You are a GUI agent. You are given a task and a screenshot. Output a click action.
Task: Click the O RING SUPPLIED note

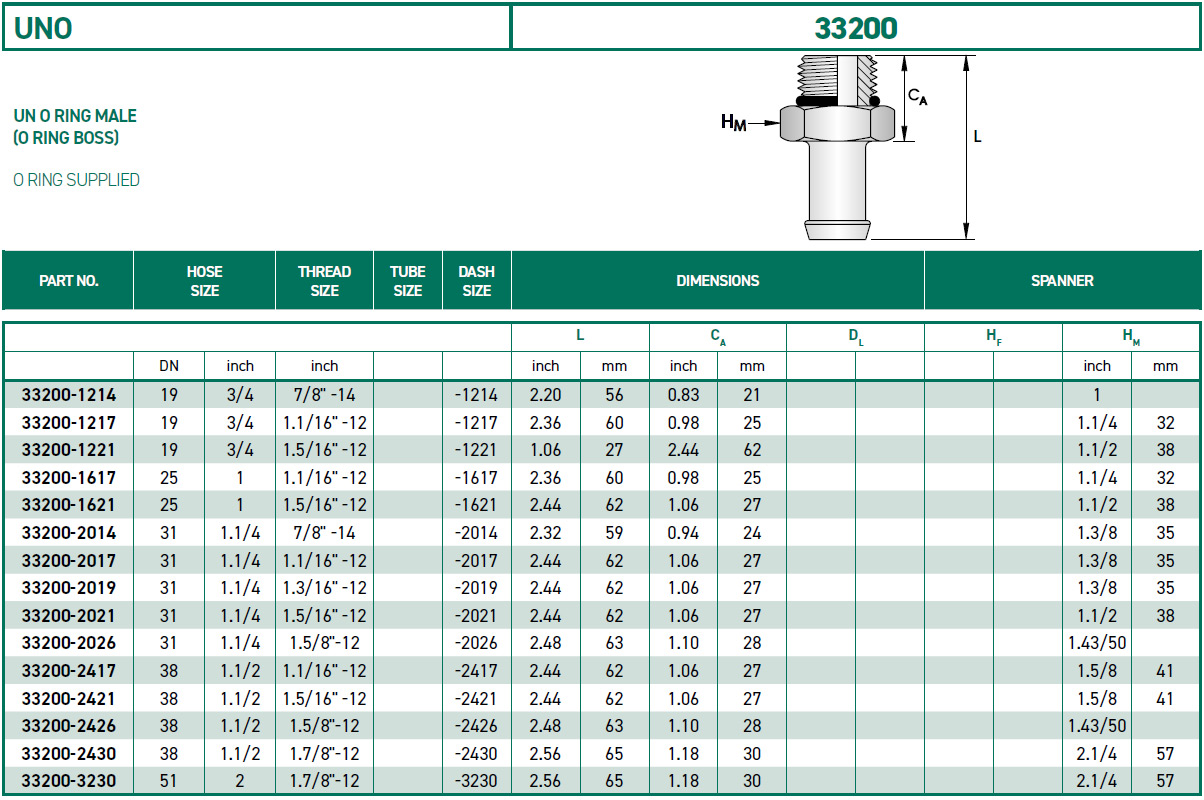pyautogui.click(x=76, y=180)
